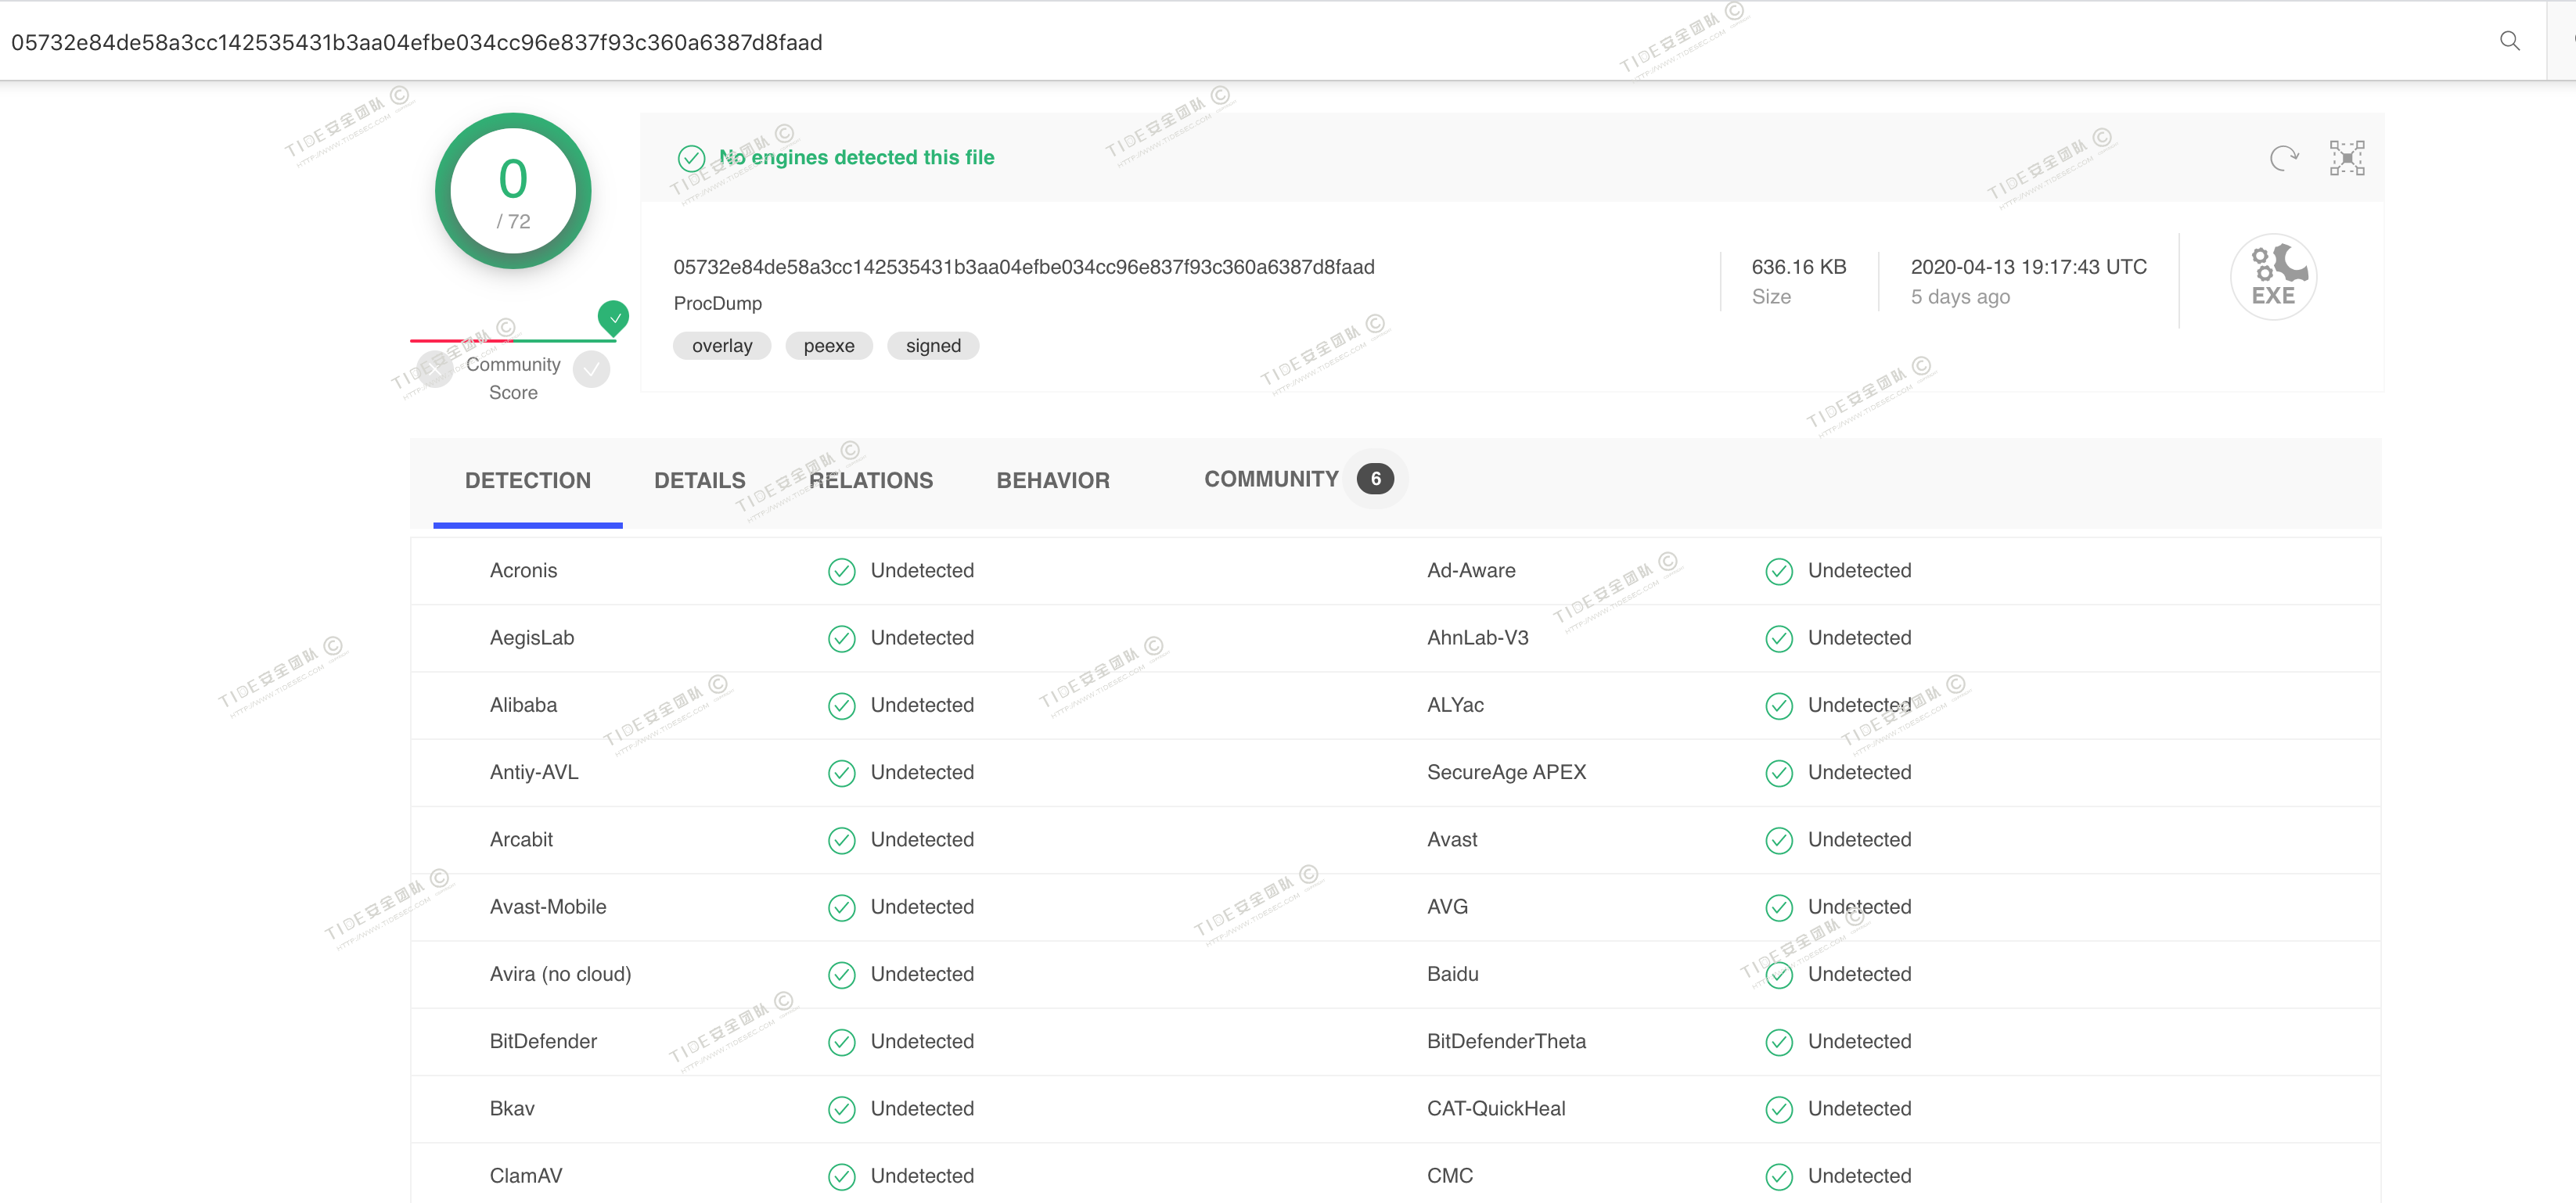This screenshot has width=2576, height=1203.
Task: Select the BEHAVIOR tab
Action: [x=1052, y=481]
